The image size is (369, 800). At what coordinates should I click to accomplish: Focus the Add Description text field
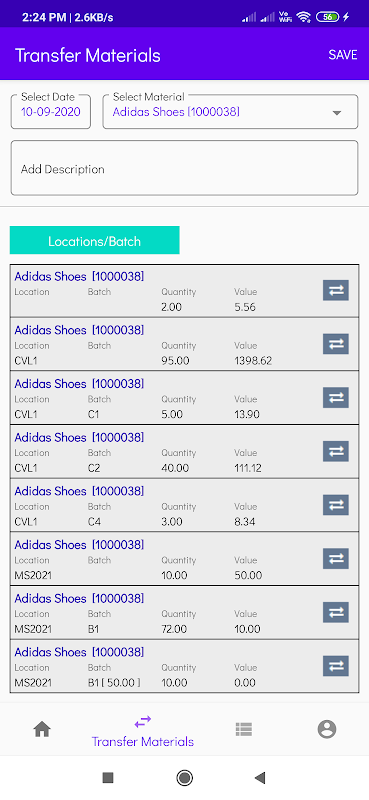[x=184, y=168]
